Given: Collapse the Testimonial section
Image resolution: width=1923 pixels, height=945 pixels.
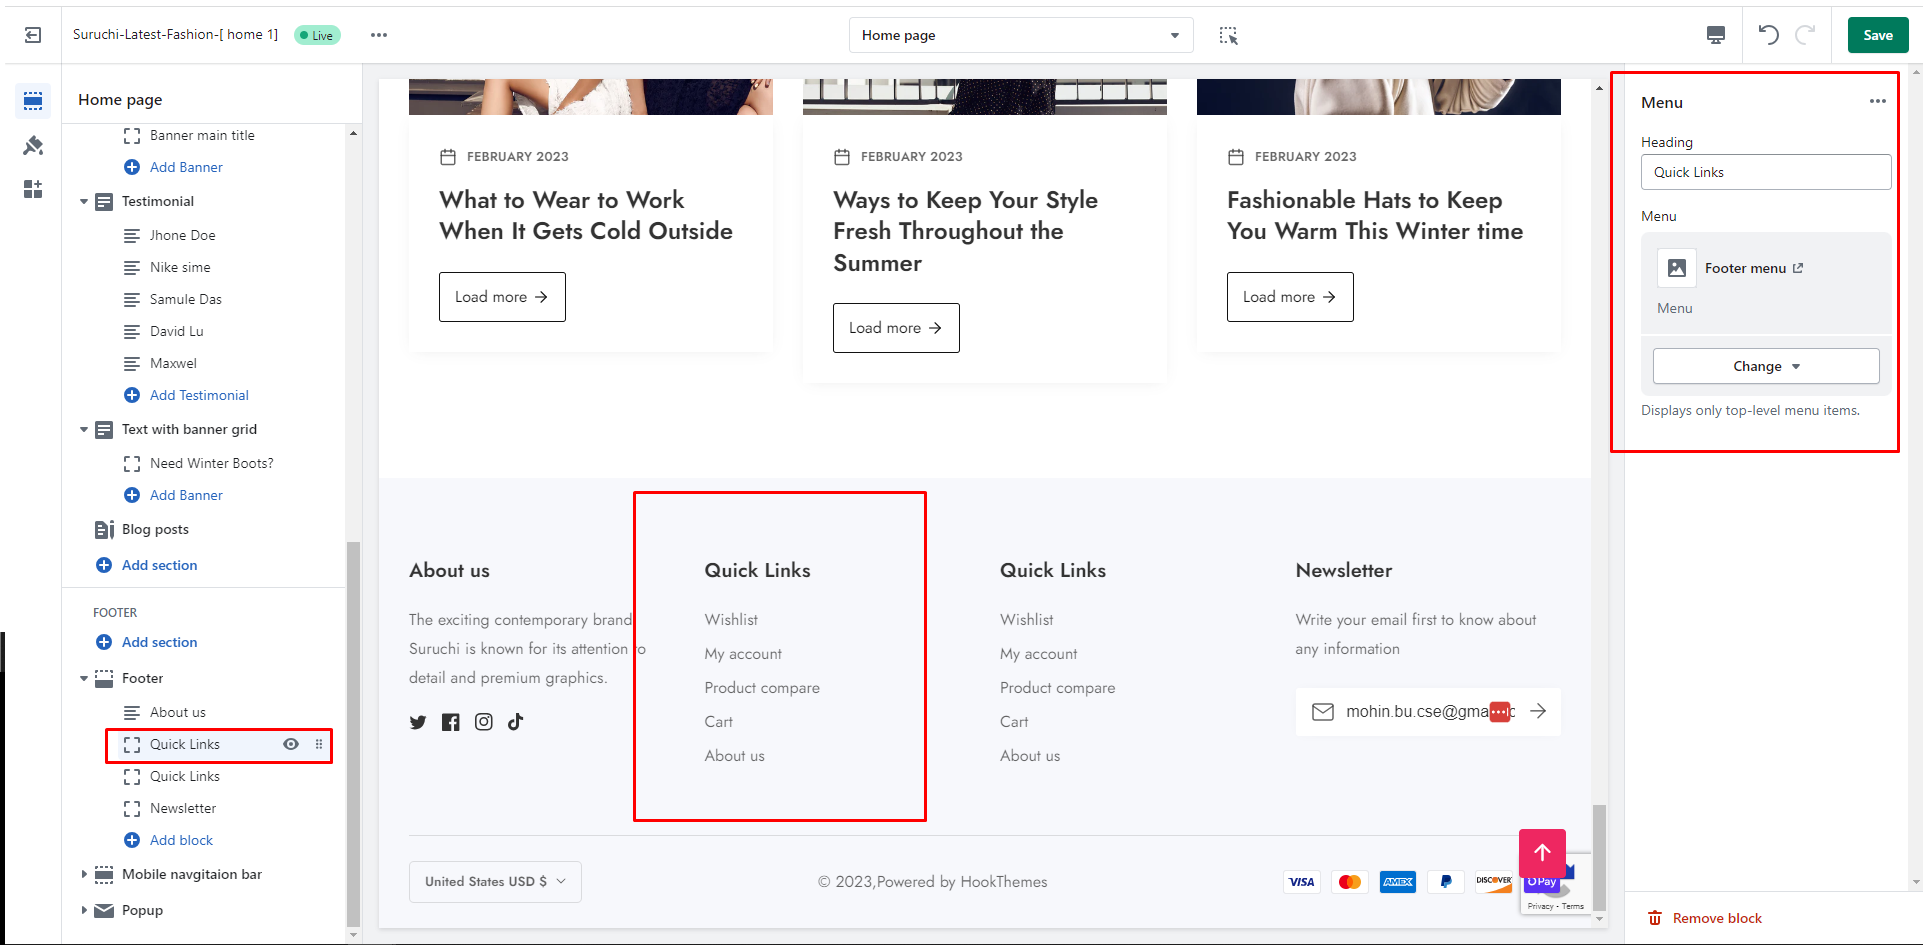Looking at the screenshot, I should (84, 202).
